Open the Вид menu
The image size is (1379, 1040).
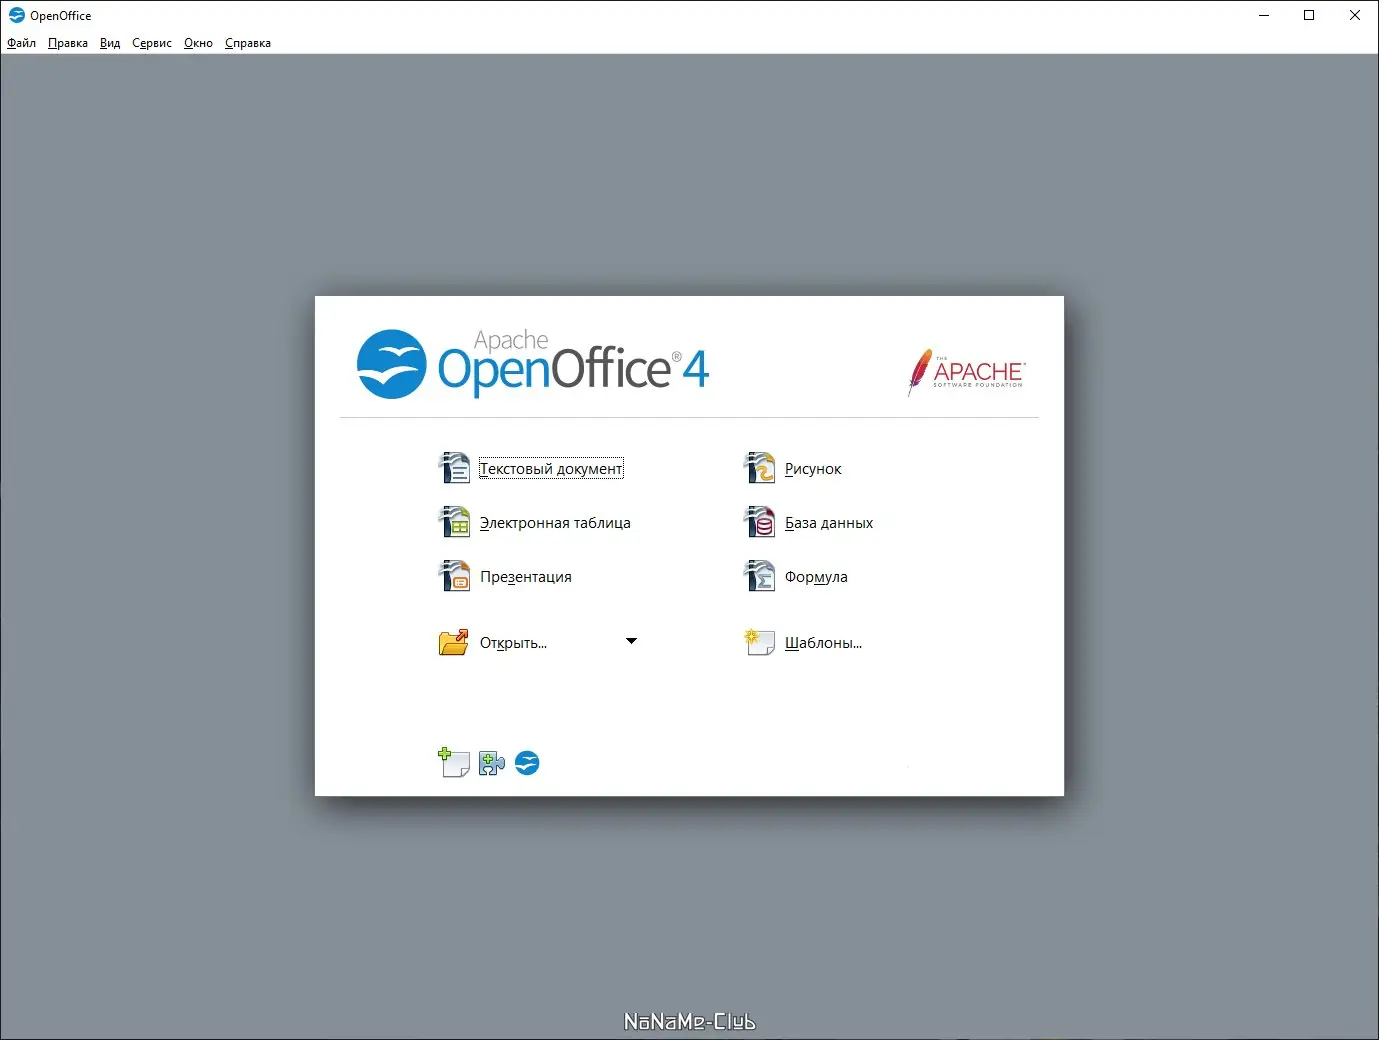tap(110, 43)
